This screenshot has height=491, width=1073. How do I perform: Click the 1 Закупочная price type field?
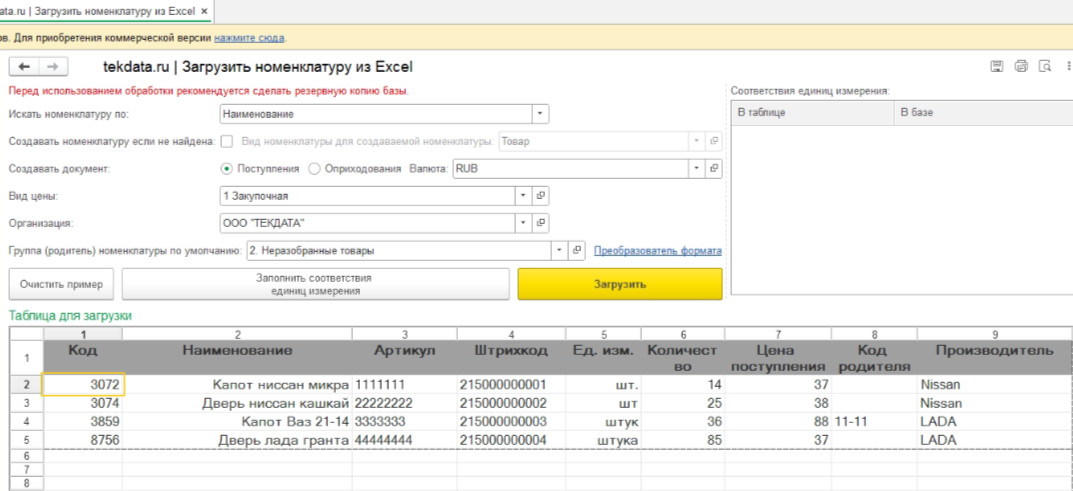[367, 196]
